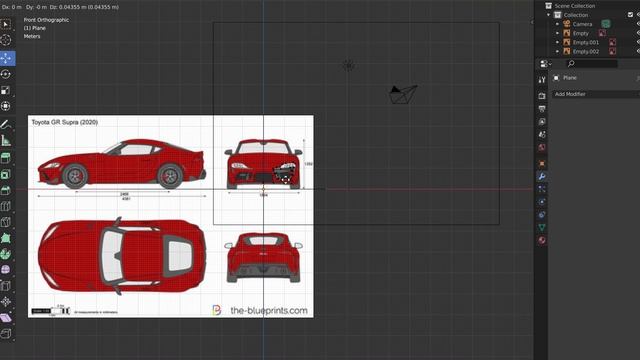
Task: Select the Bevel tool
Action: pos(6,190)
